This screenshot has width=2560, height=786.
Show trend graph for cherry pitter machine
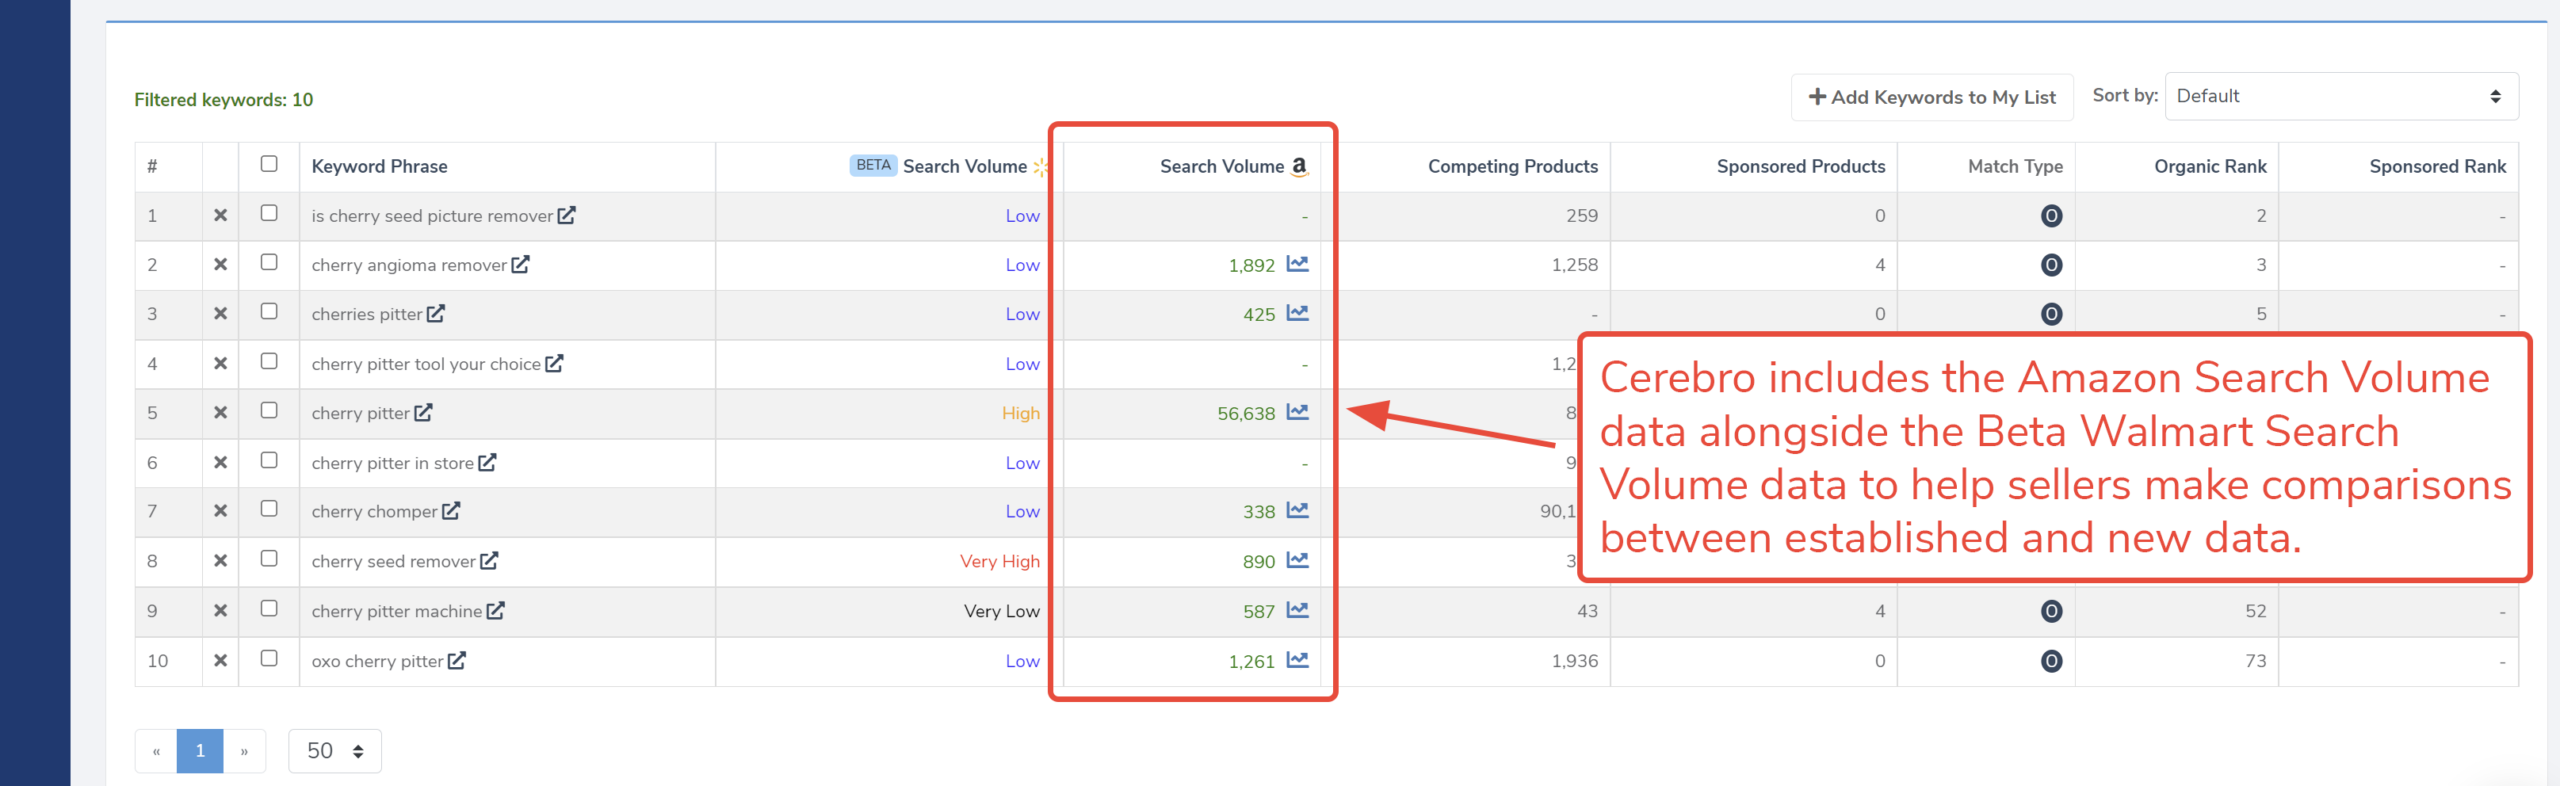(x=1297, y=610)
